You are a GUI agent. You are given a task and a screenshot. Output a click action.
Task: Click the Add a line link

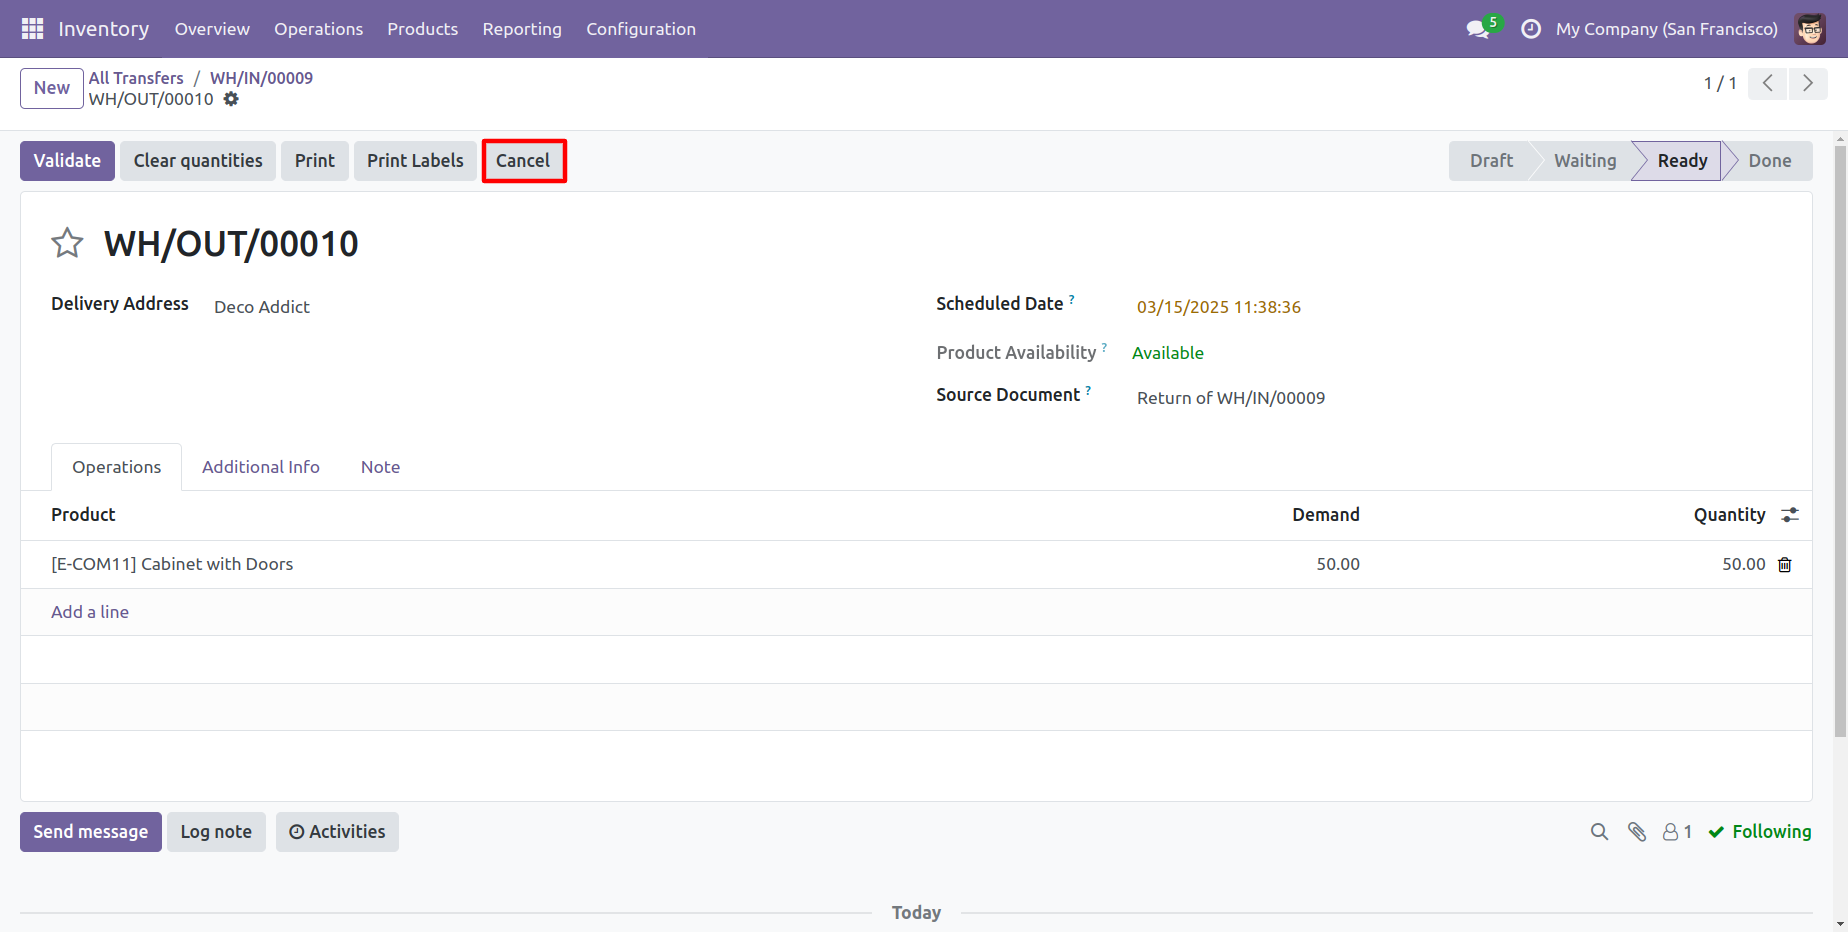click(x=90, y=612)
